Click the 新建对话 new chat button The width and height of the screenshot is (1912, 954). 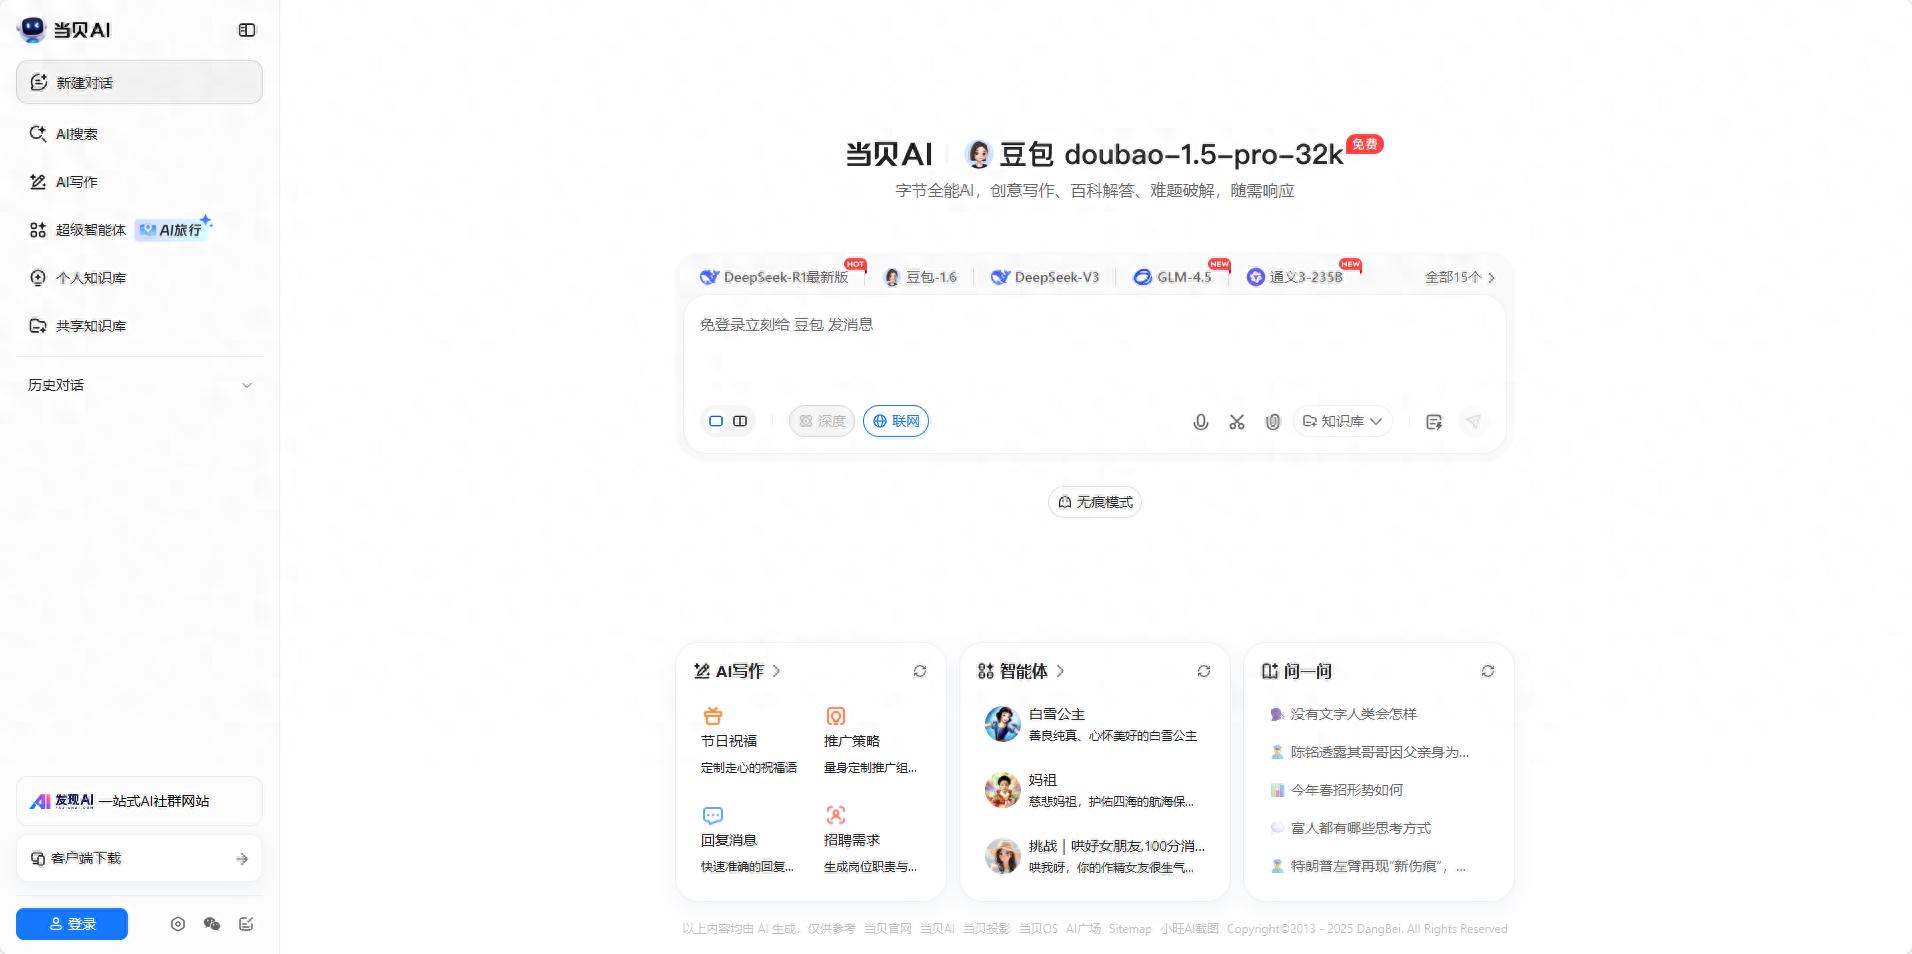(138, 82)
